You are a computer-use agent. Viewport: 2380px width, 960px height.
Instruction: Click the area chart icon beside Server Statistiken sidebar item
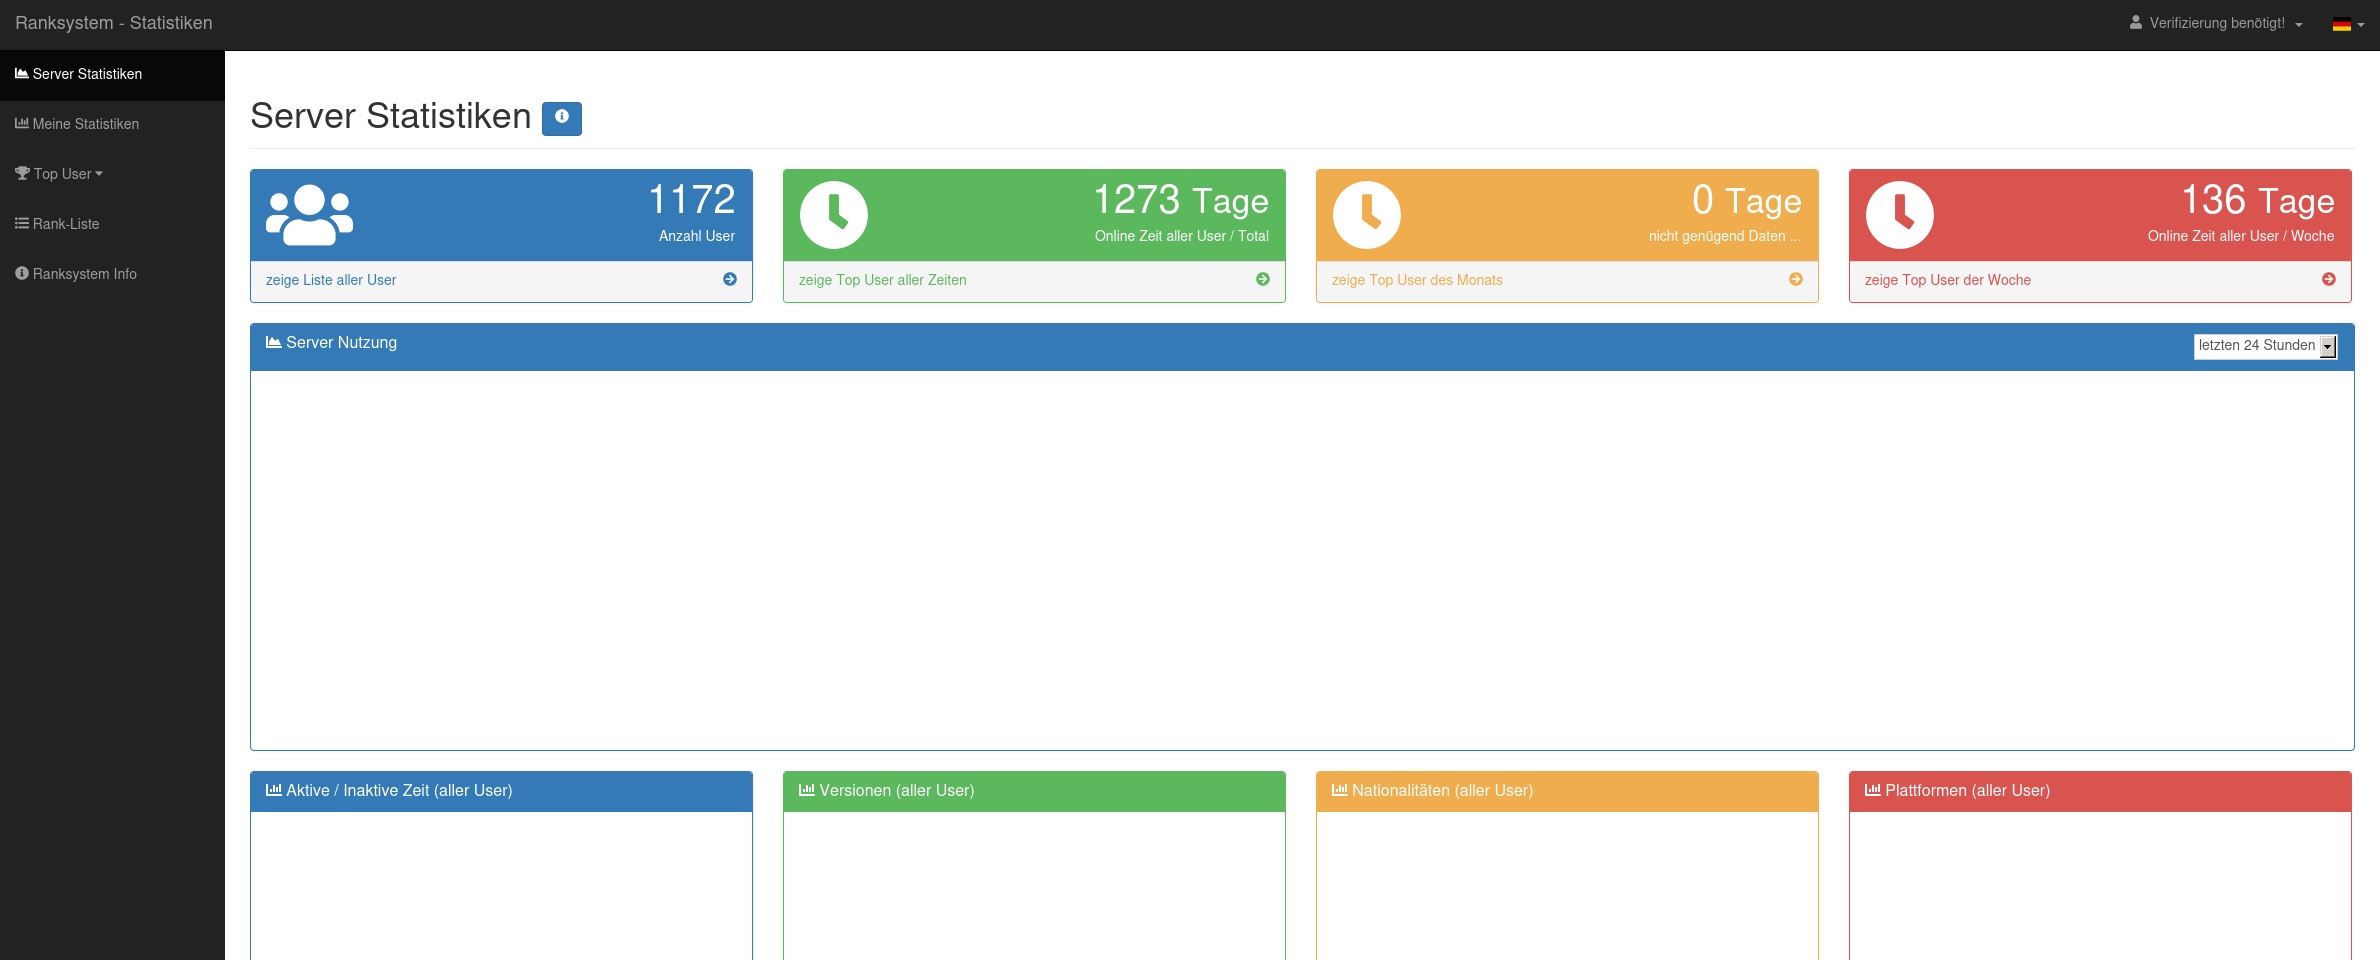tap(22, 73)
